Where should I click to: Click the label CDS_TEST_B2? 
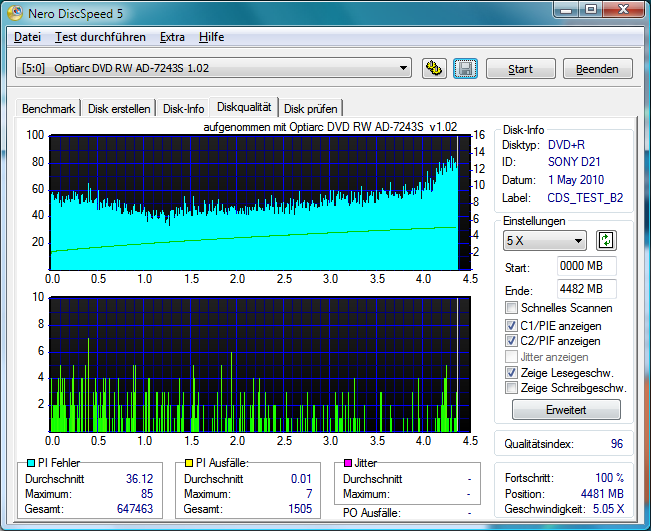point(585,198)
